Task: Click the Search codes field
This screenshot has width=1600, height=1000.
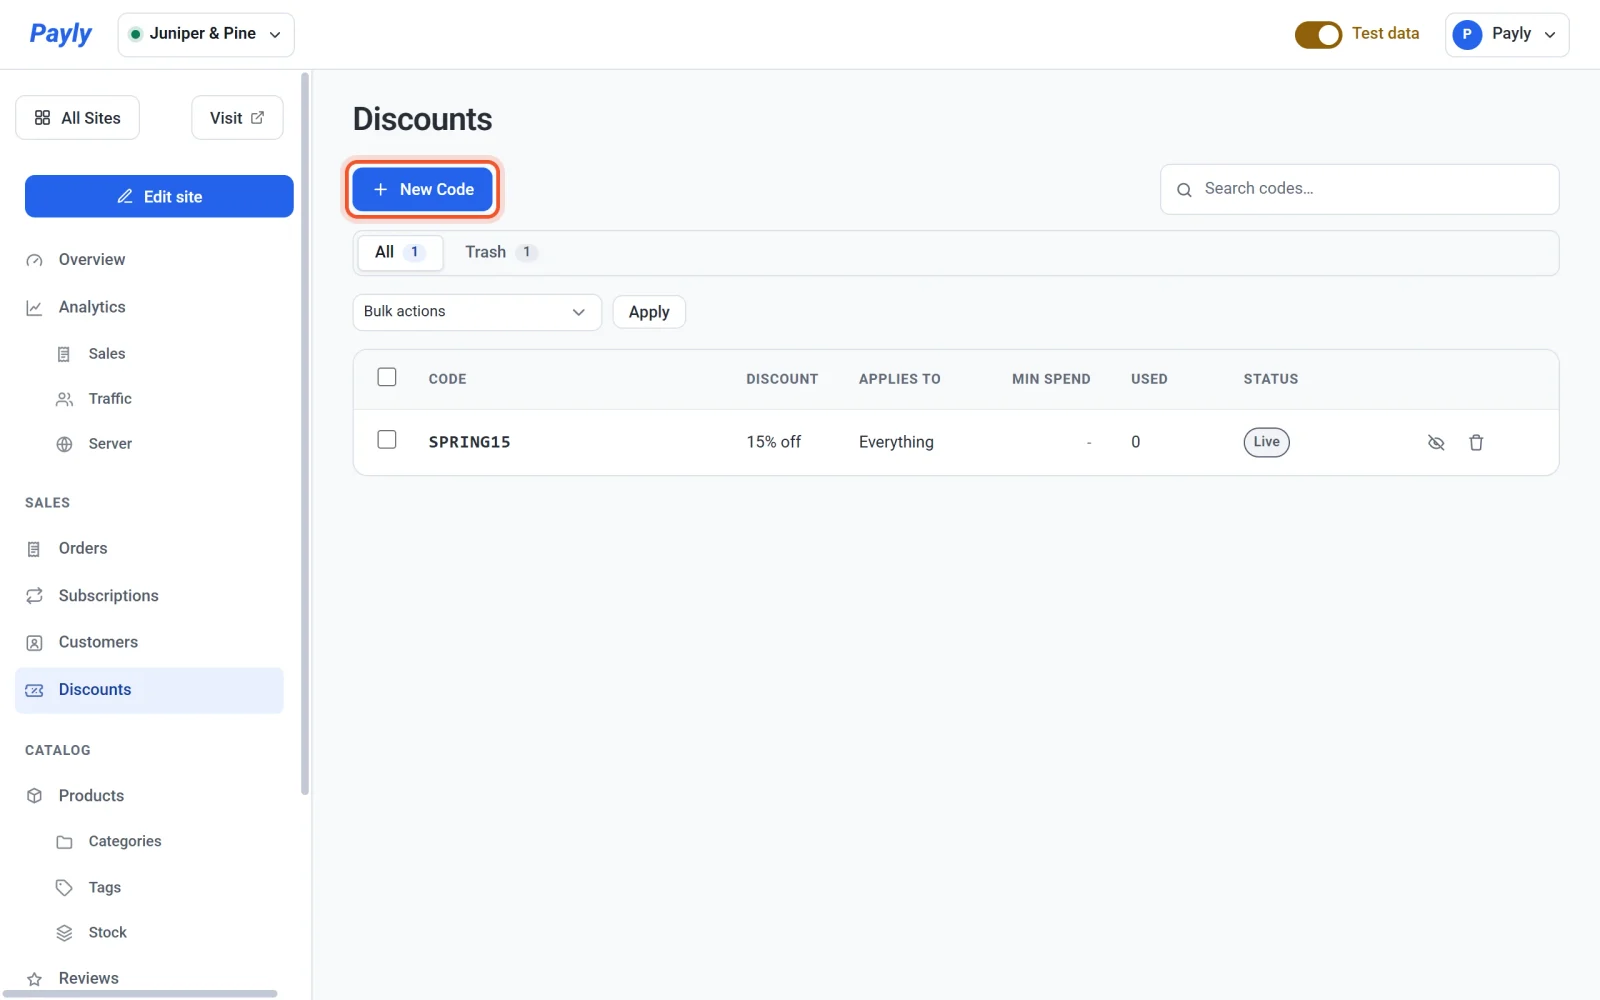Action: (x=1359, y=189)
